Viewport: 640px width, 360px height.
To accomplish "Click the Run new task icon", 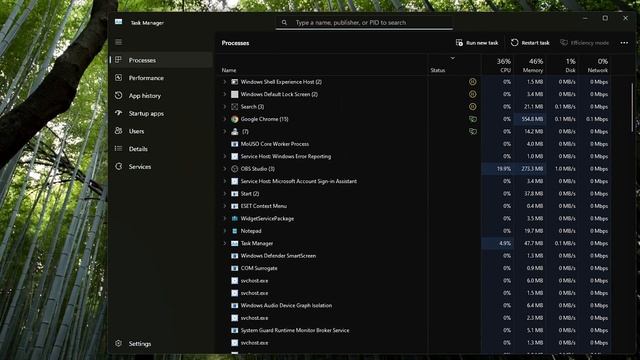I will point(459,42).
